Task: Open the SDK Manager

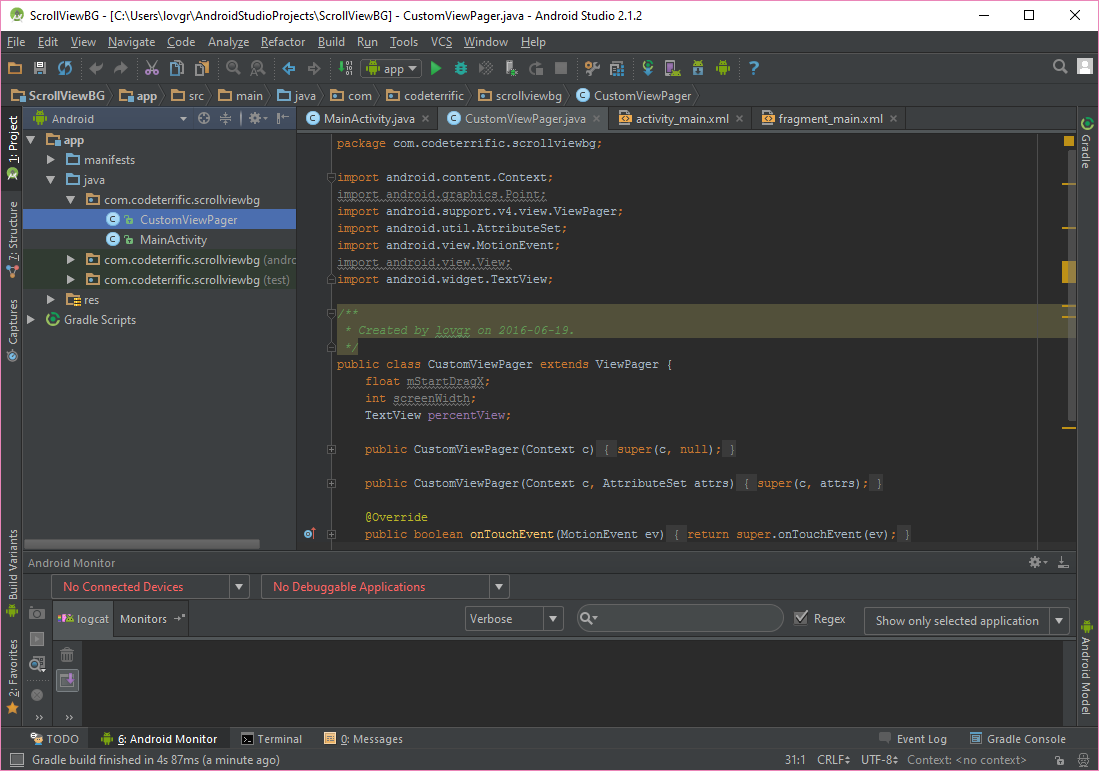Action: click(x=698, y=68)
